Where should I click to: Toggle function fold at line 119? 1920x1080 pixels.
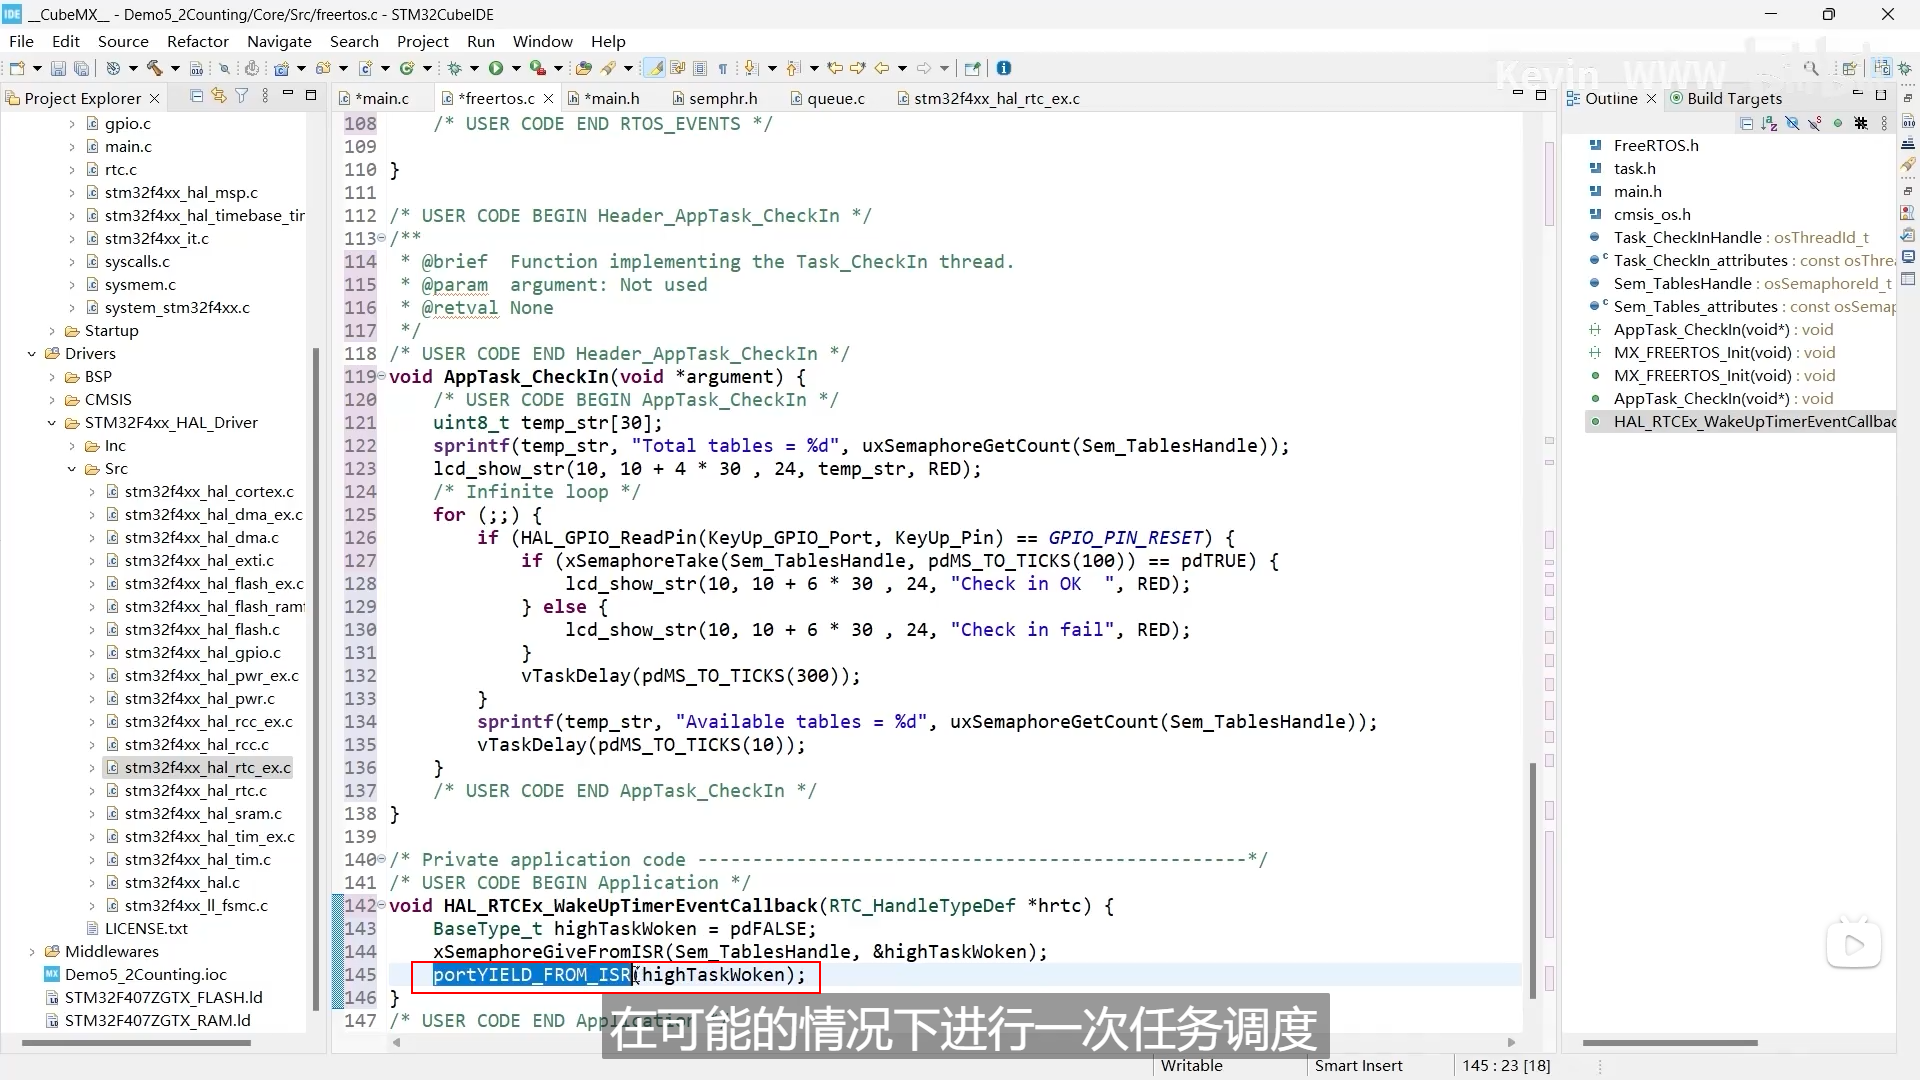[381, 377]
